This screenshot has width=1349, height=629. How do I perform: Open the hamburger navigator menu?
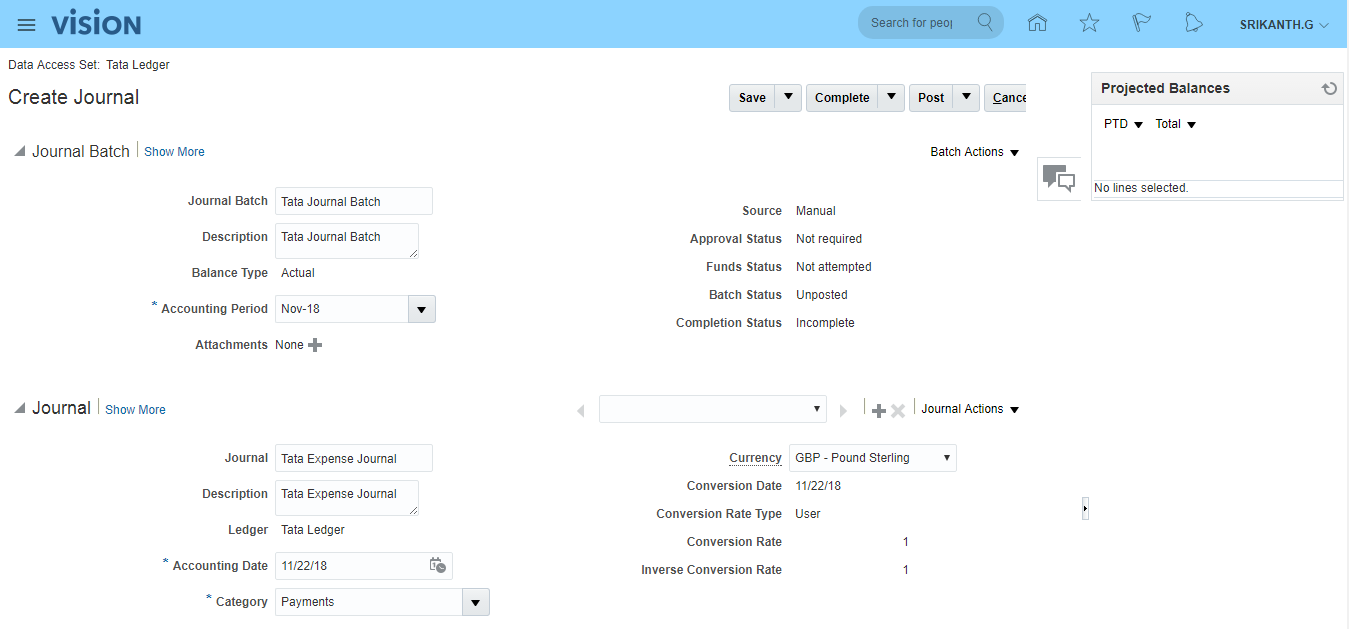[27, 24]
